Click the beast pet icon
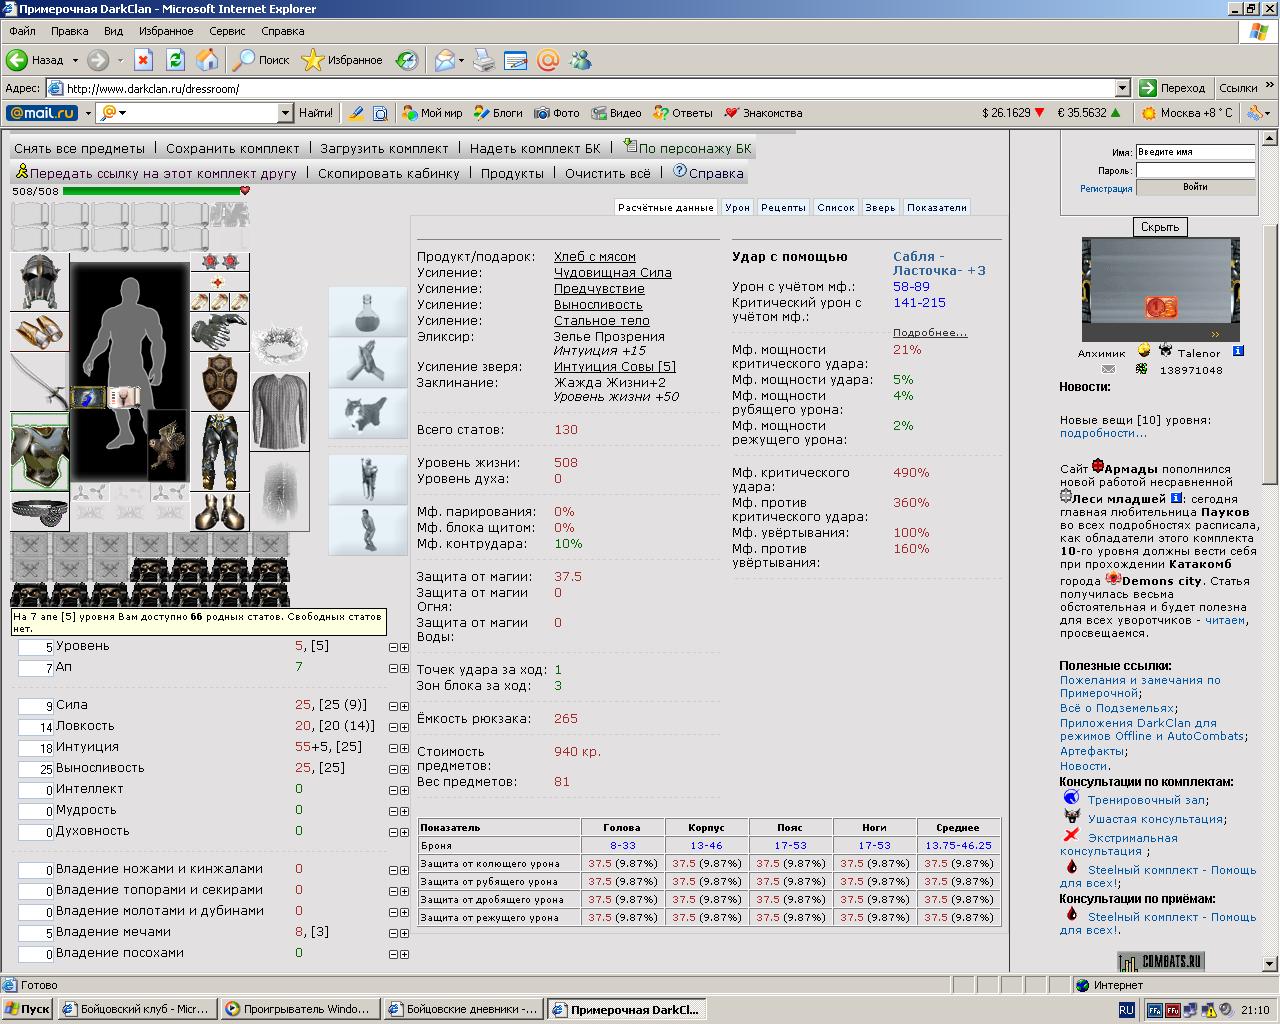The height and width of the screenshot is (1024, 1280). (368, 413)
